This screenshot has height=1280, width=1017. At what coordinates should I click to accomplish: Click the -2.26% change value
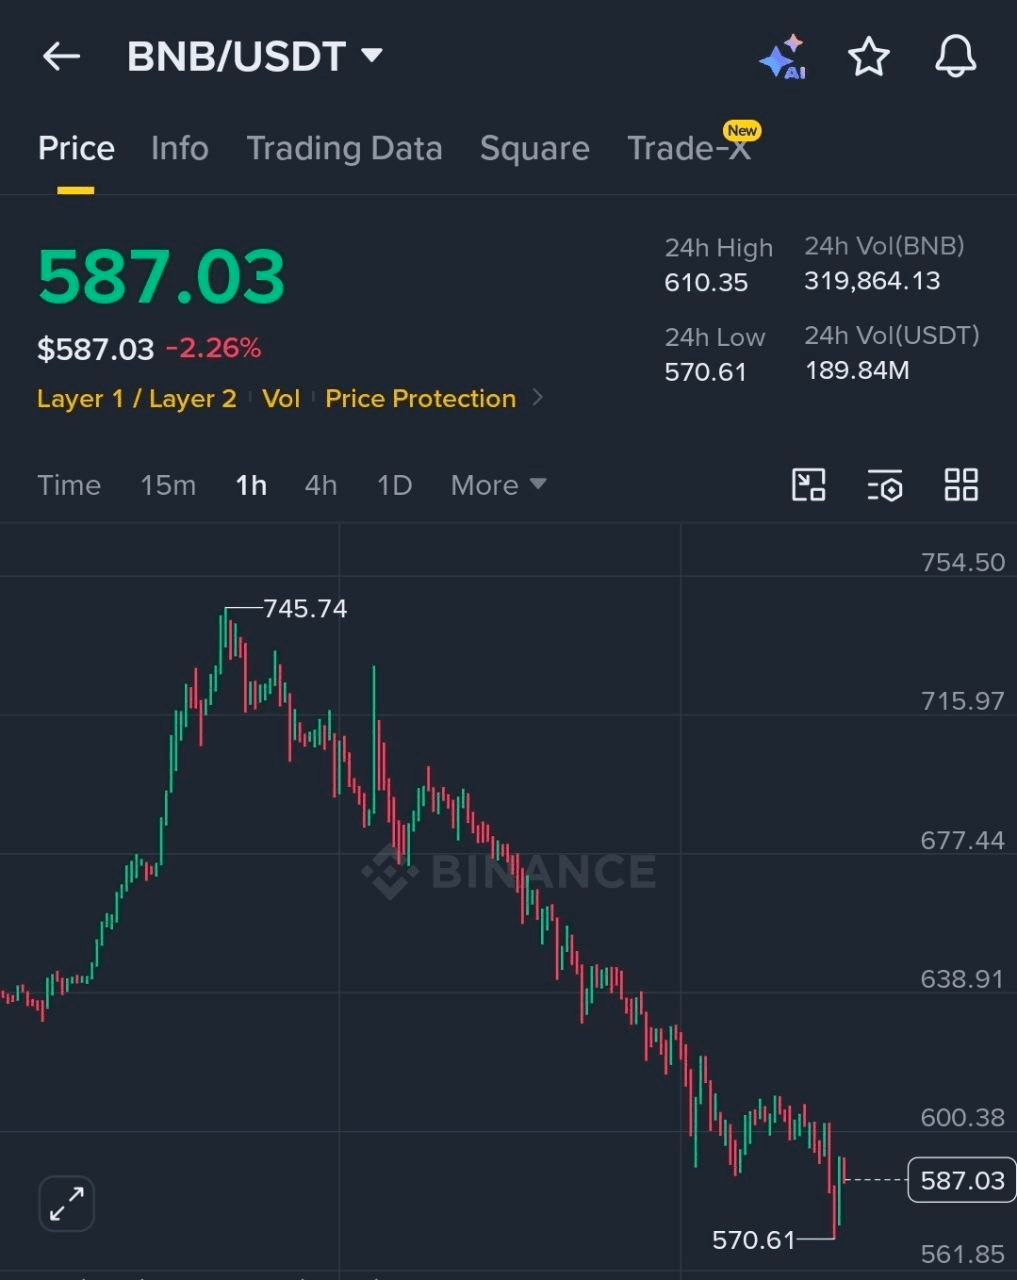pyautogui.click(x=213, y=348)
